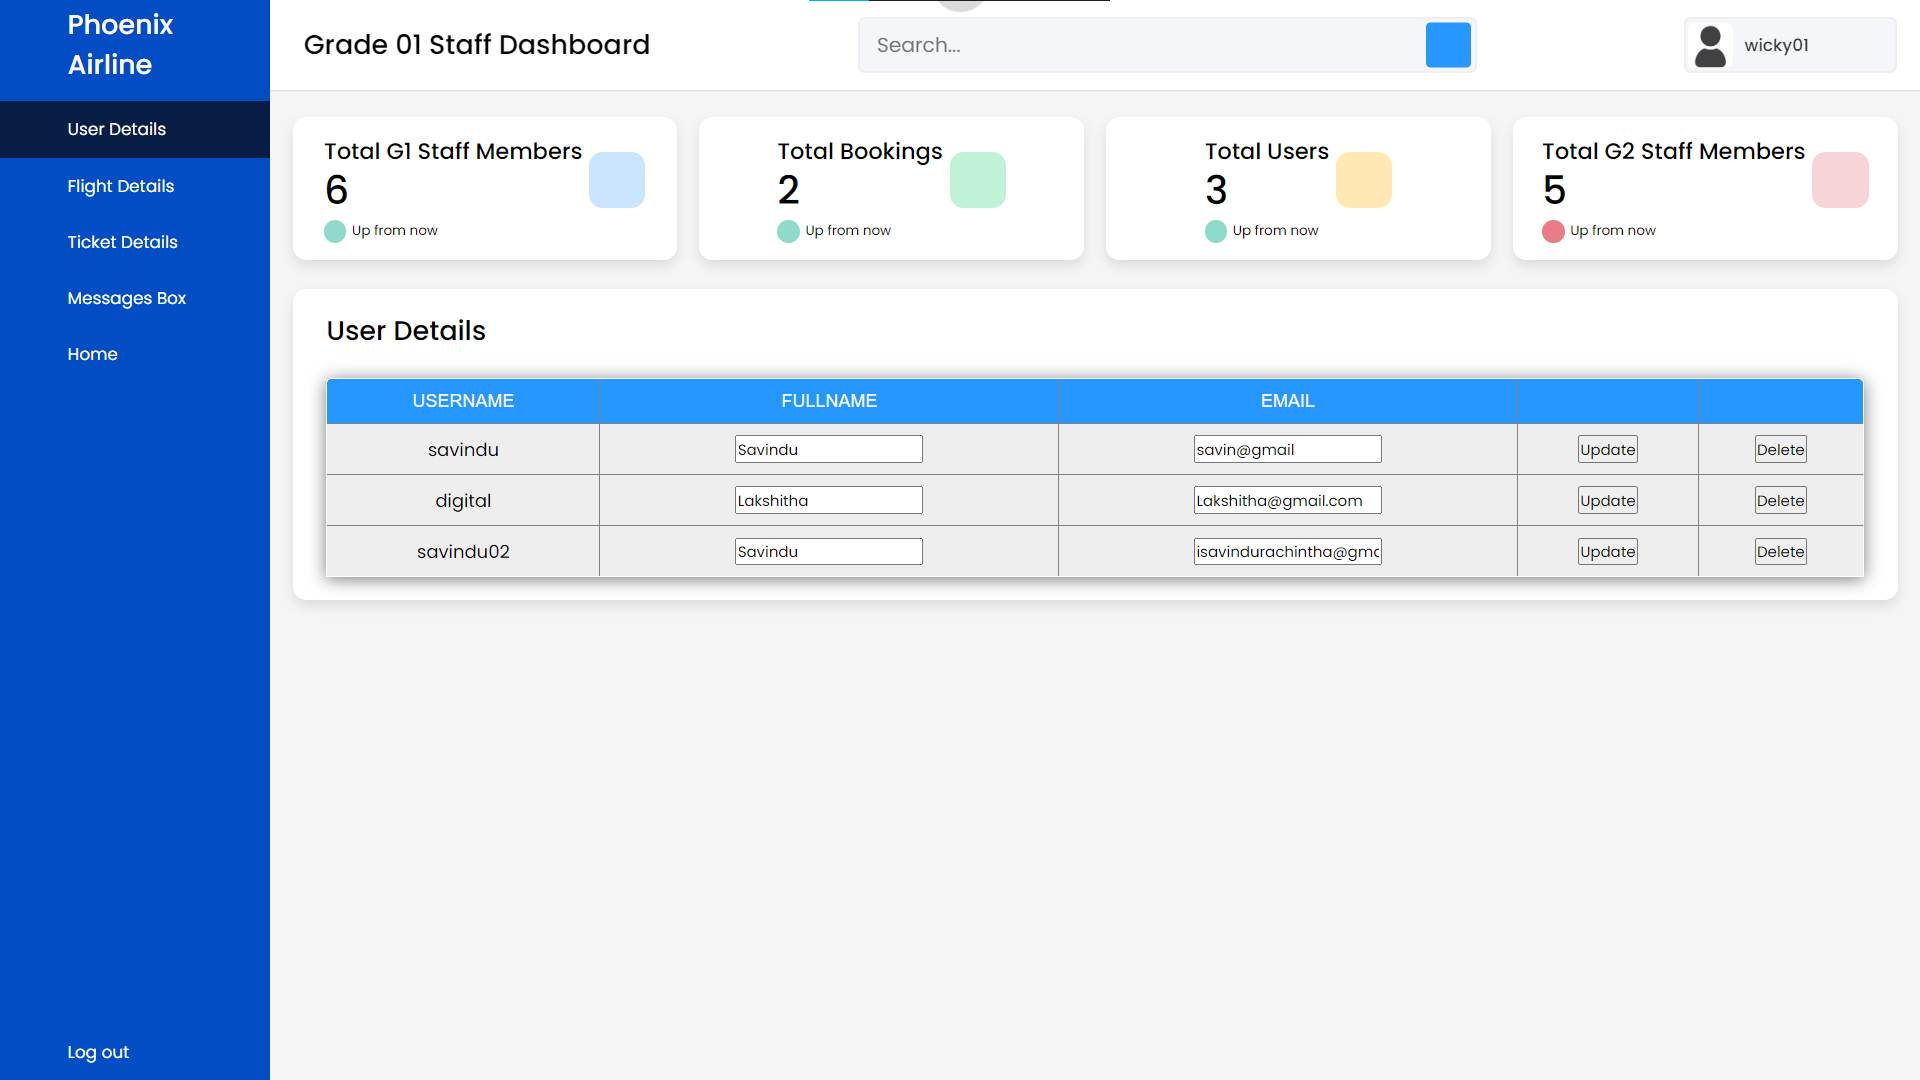Open Ticket Details in sidebar
The width and height of the screenshot is (1920, 1080).
122,242
